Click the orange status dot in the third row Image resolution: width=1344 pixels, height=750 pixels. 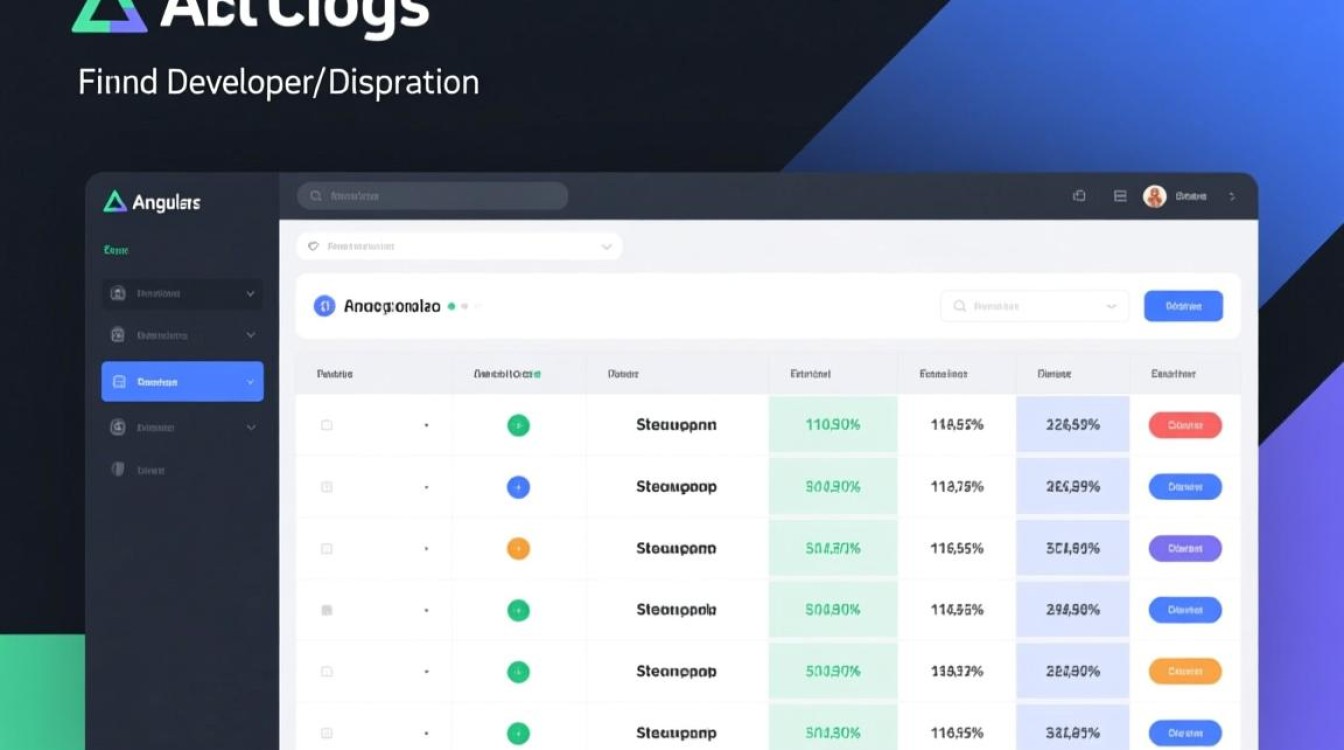point(518,547)
